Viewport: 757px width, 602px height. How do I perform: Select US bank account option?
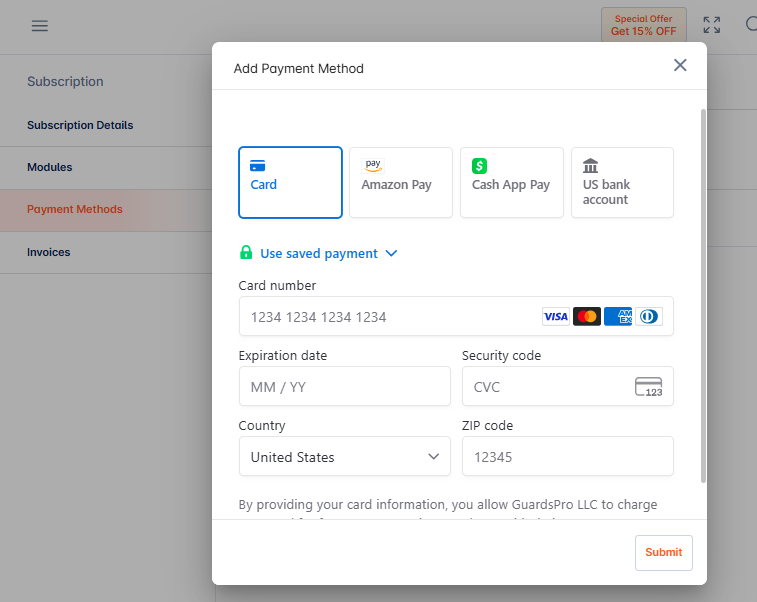[x=622, y=182]
